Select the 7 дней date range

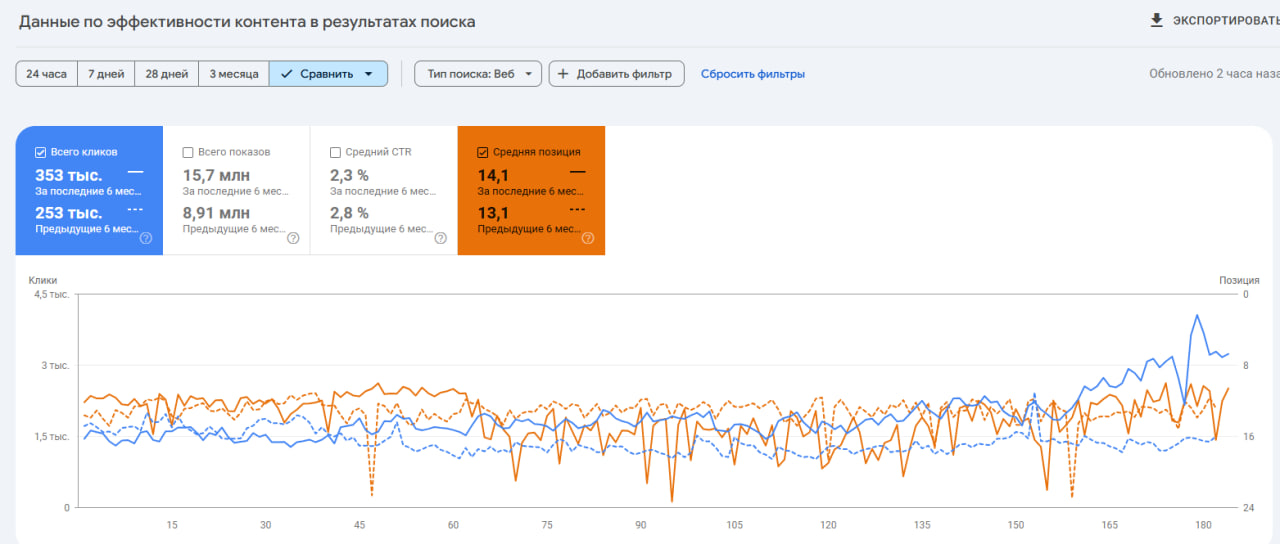tap(106, 74)
